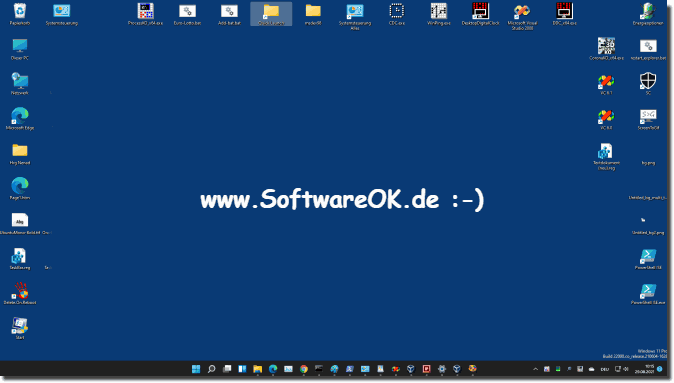674x383 pixels.
Task: Select the DesktopDigitalClock desktop icon
Action: (x=481, y=13)
